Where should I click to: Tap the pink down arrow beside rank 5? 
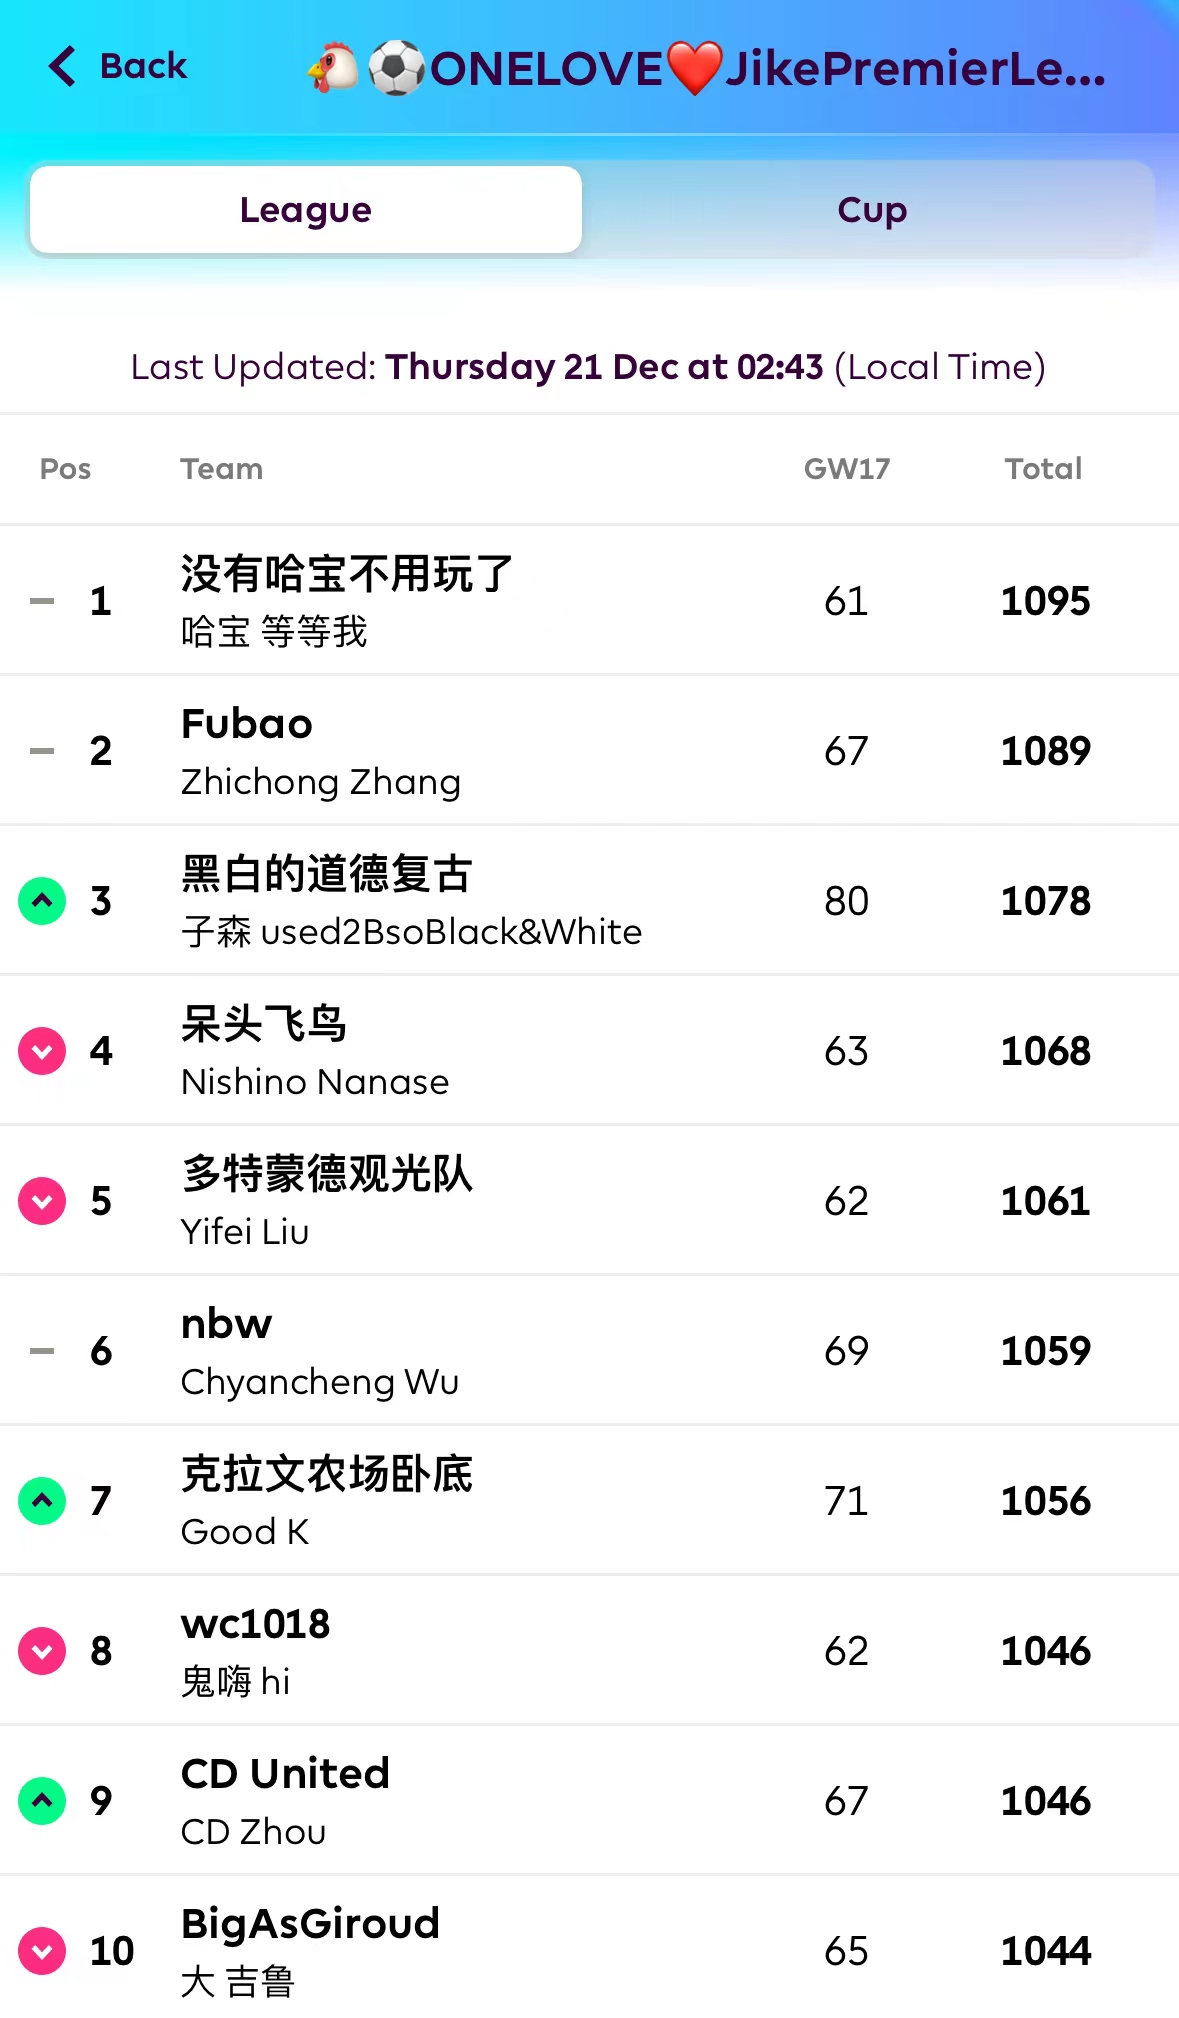pos(42,1201)
